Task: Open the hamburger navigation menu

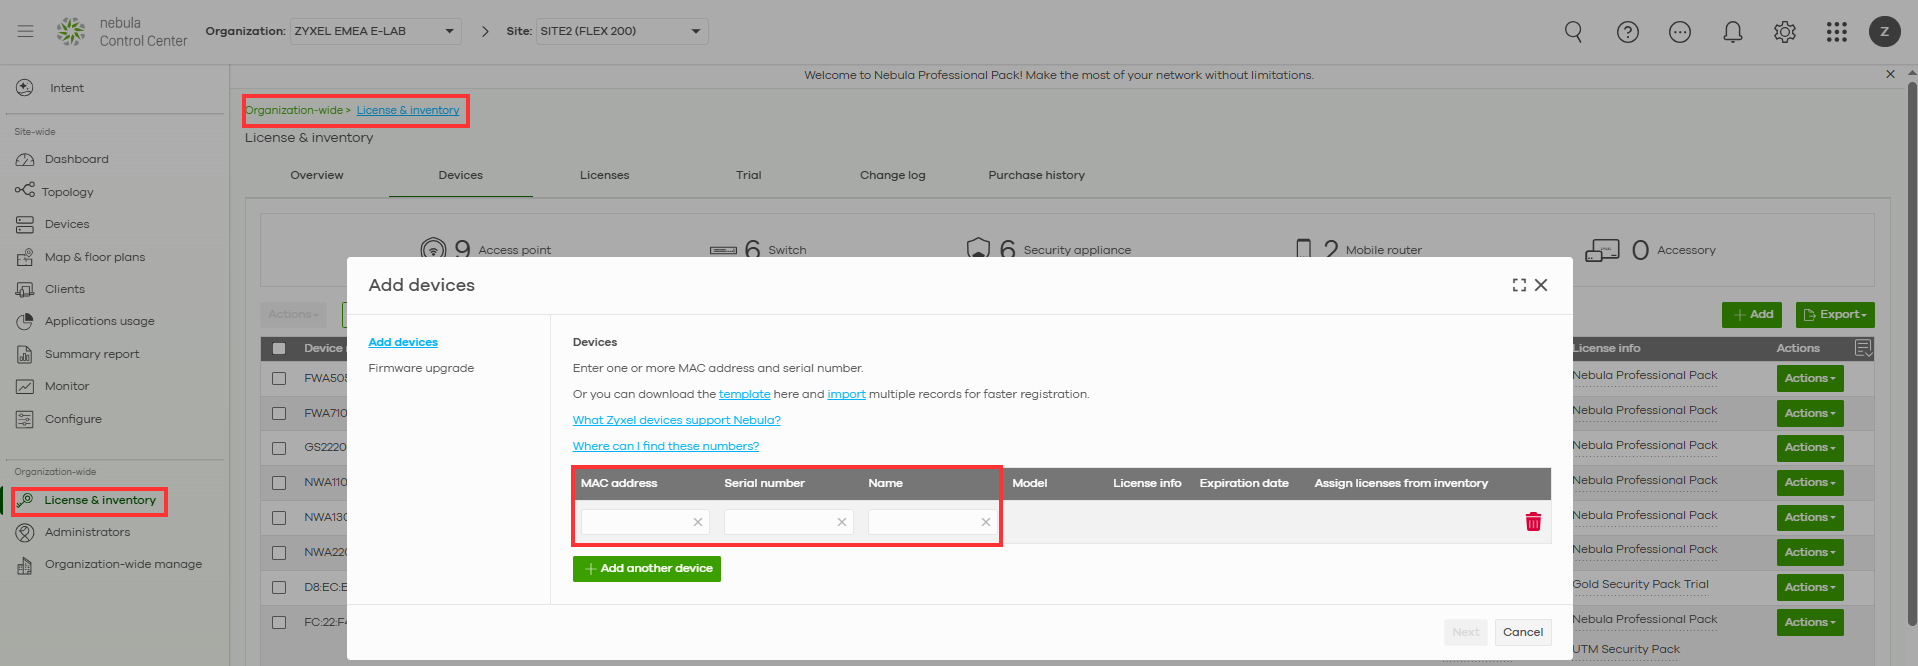Action: coord(26,31)
